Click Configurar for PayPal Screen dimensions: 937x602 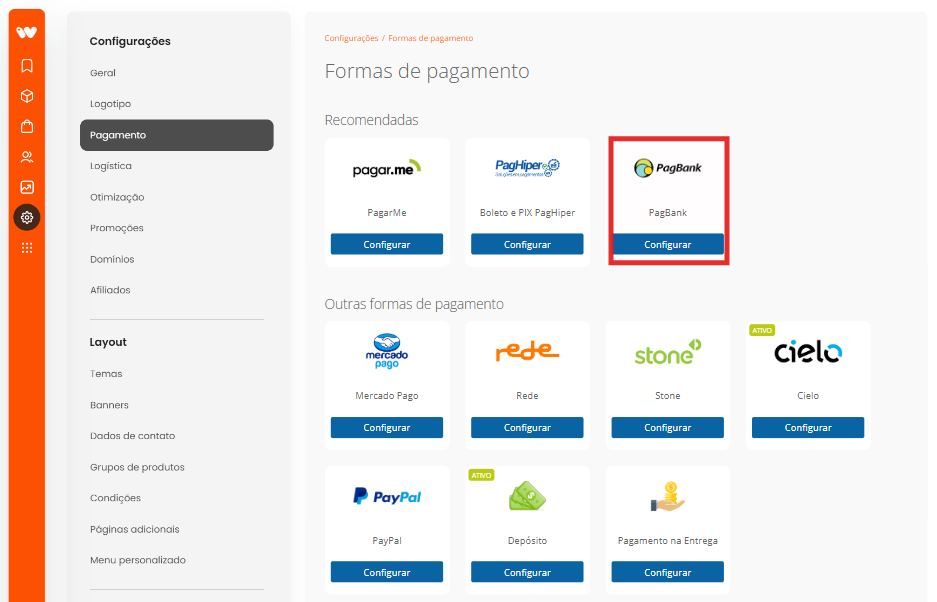pos(387,572)
